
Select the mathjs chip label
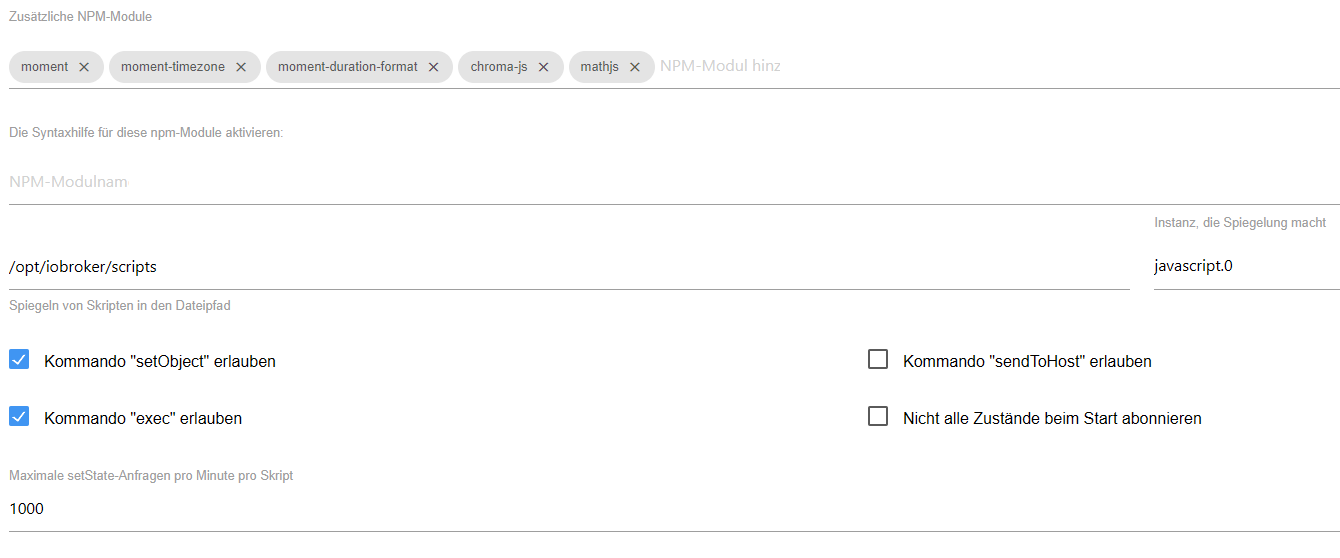(600, 67)
